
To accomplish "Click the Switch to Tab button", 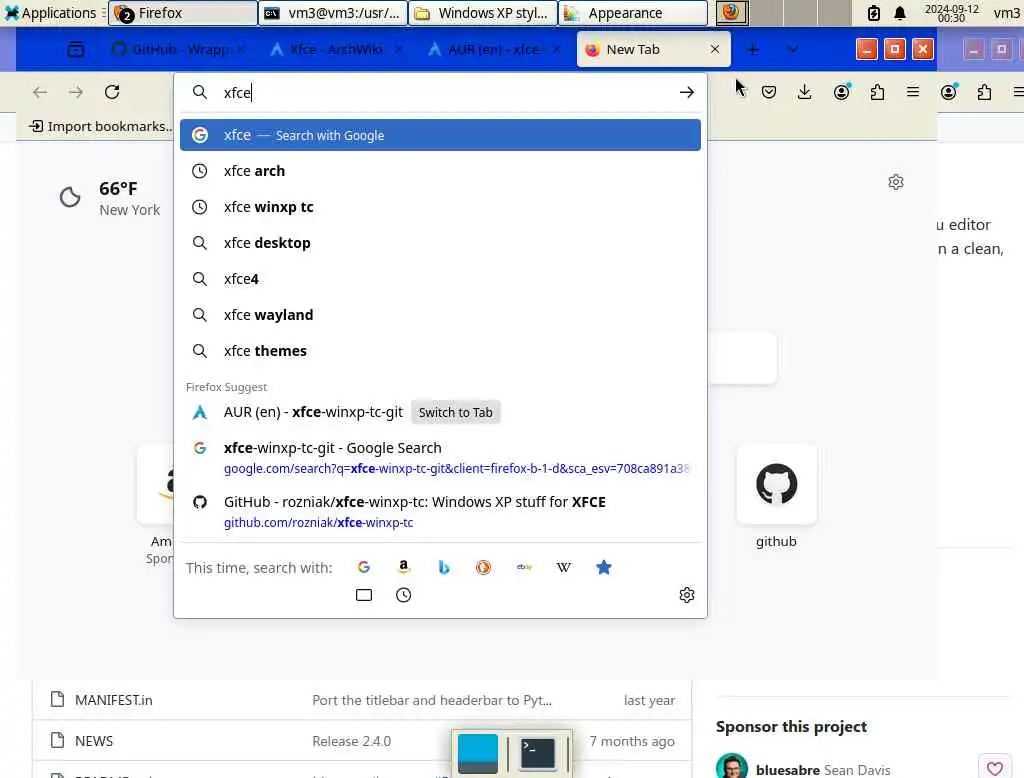I will coord(455,412).
